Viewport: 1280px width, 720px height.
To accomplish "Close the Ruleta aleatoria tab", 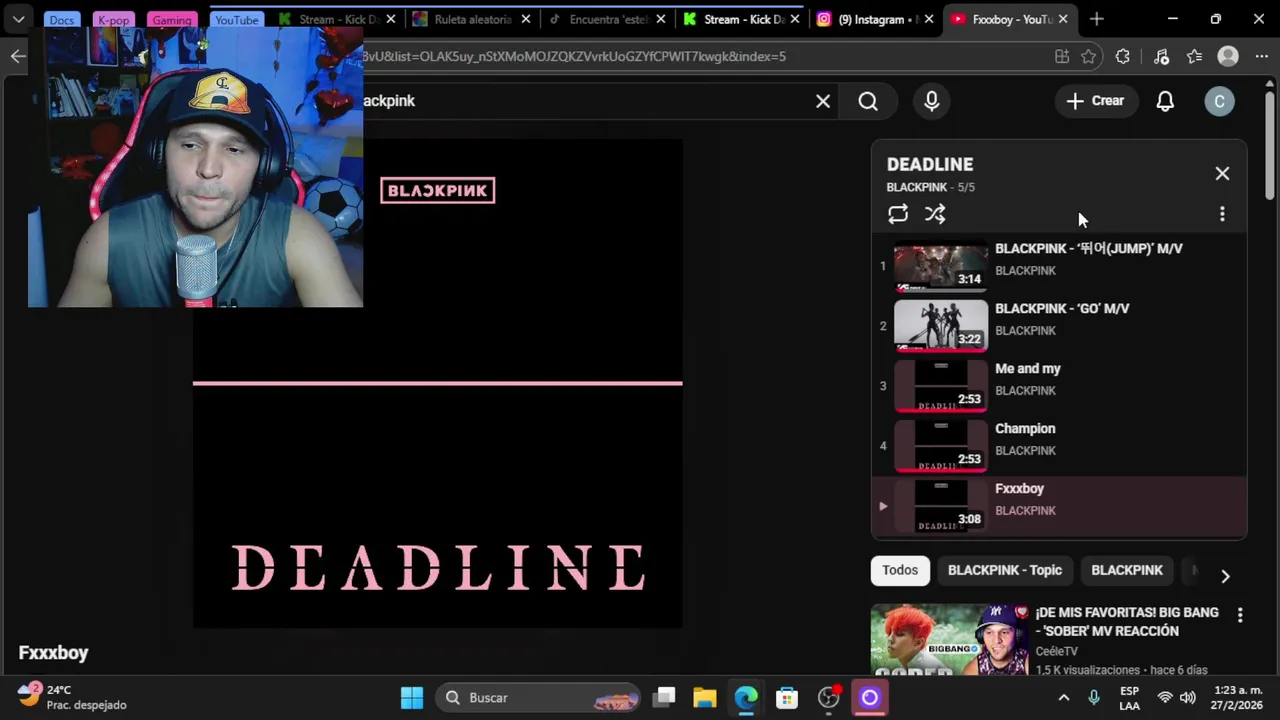I will [525, 19].
